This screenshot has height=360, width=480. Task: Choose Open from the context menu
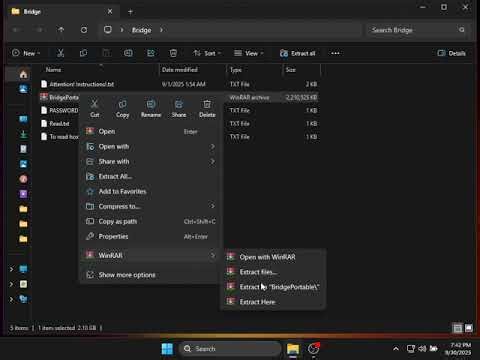(x=150, y=132)
